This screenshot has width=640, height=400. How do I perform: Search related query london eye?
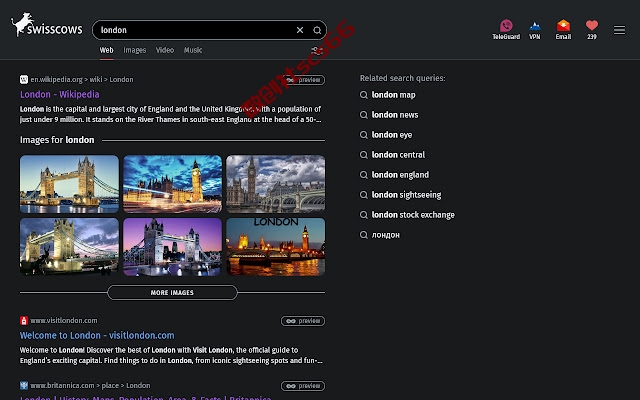point(392,135)
